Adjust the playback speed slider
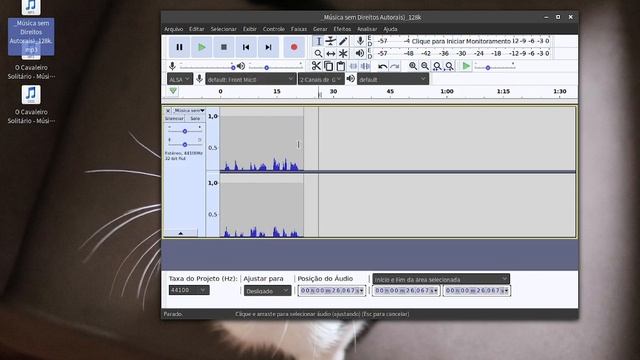Viewport: 640px width, 360px height. point(494,67)
